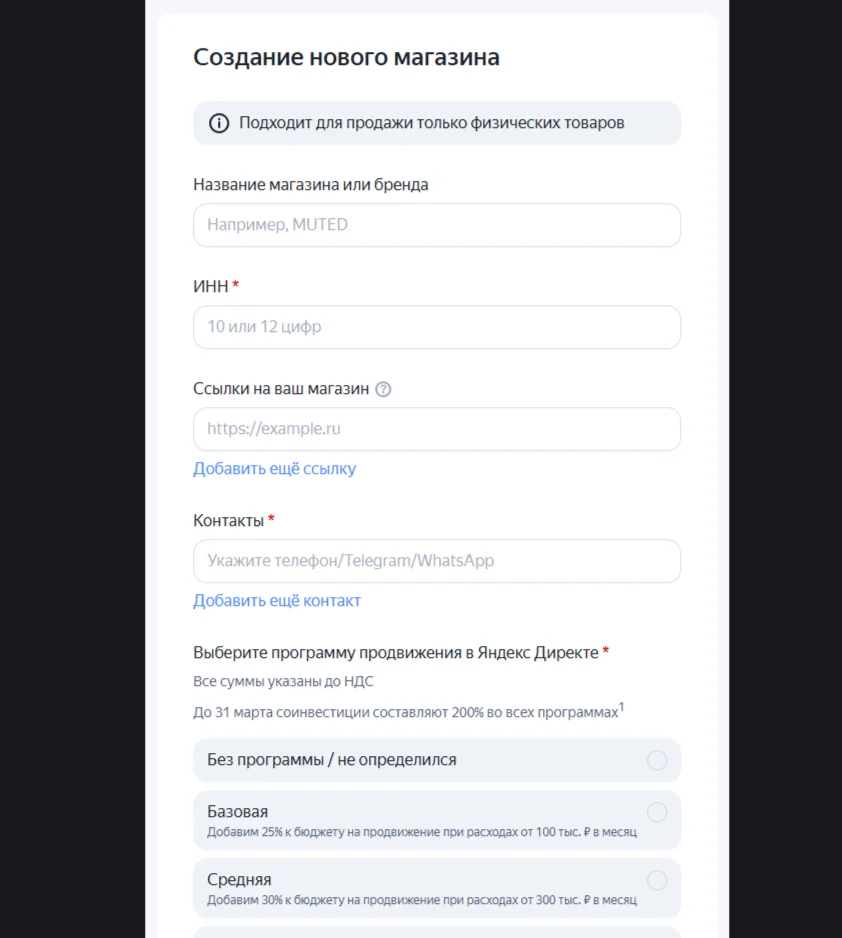This screenshot has width=842, height=938.
Task: Click "Добавить ещё ссылку" link
Action: 274,468
